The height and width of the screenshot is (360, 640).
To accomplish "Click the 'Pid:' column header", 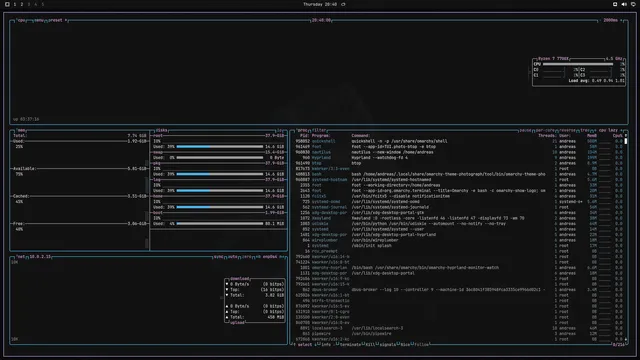I will [304, 136].
